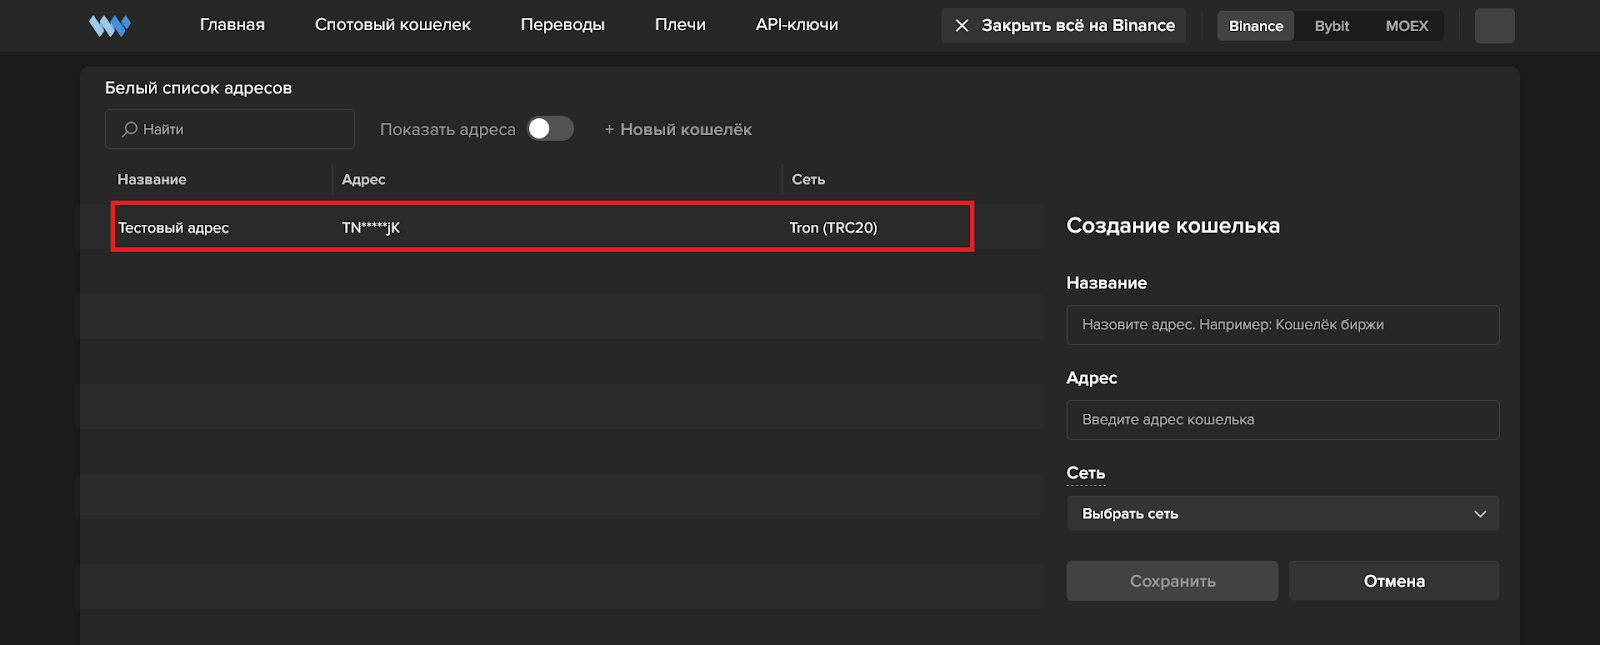Click the user avatar in top-right corner
Image resolution: width=1600 pixels, height=645 pixels.
(1494, 26)
